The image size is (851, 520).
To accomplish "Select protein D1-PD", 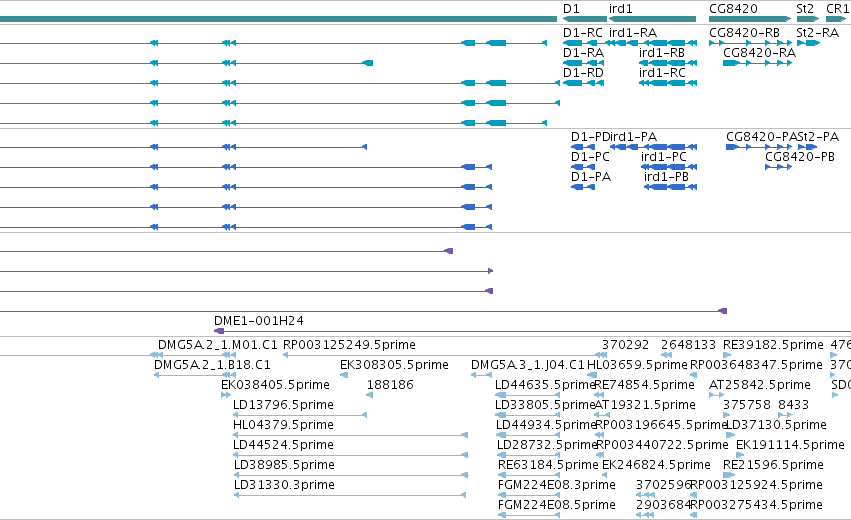I will point(588,137).
